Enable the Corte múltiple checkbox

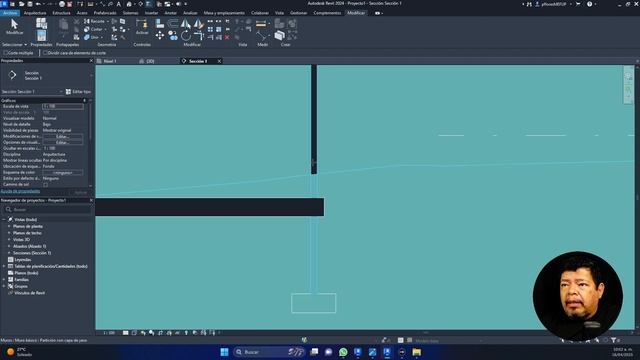pos(6,53)
